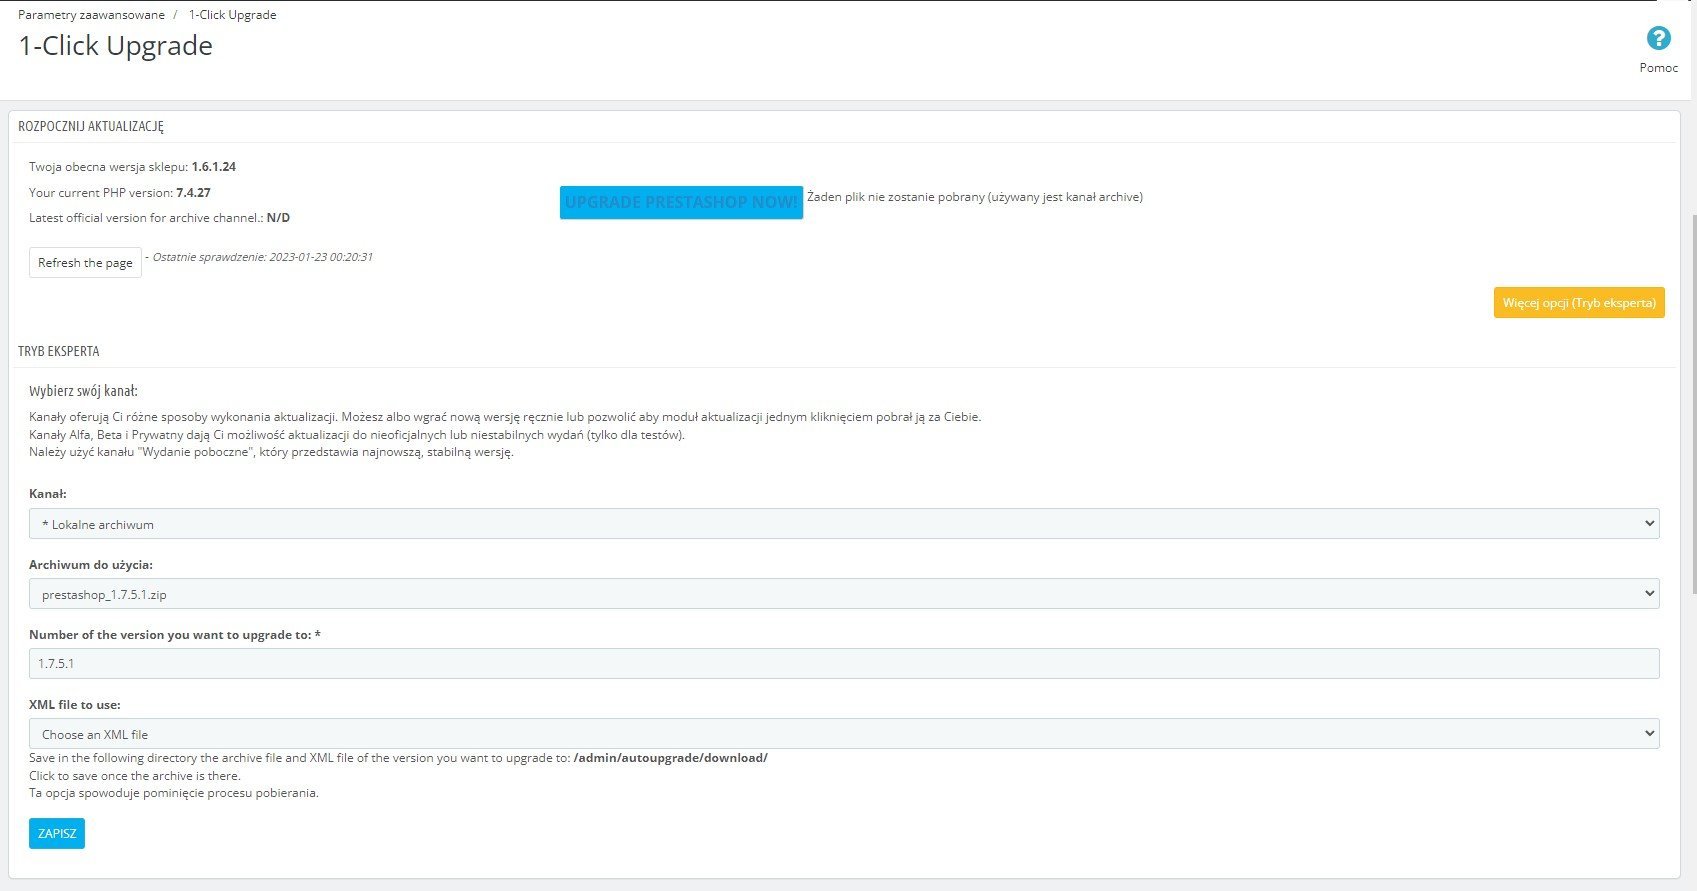Image resolution: width=1697 pixels, height=891 pixels.
Task: Click the Kanał: field label
Action: 48,494
